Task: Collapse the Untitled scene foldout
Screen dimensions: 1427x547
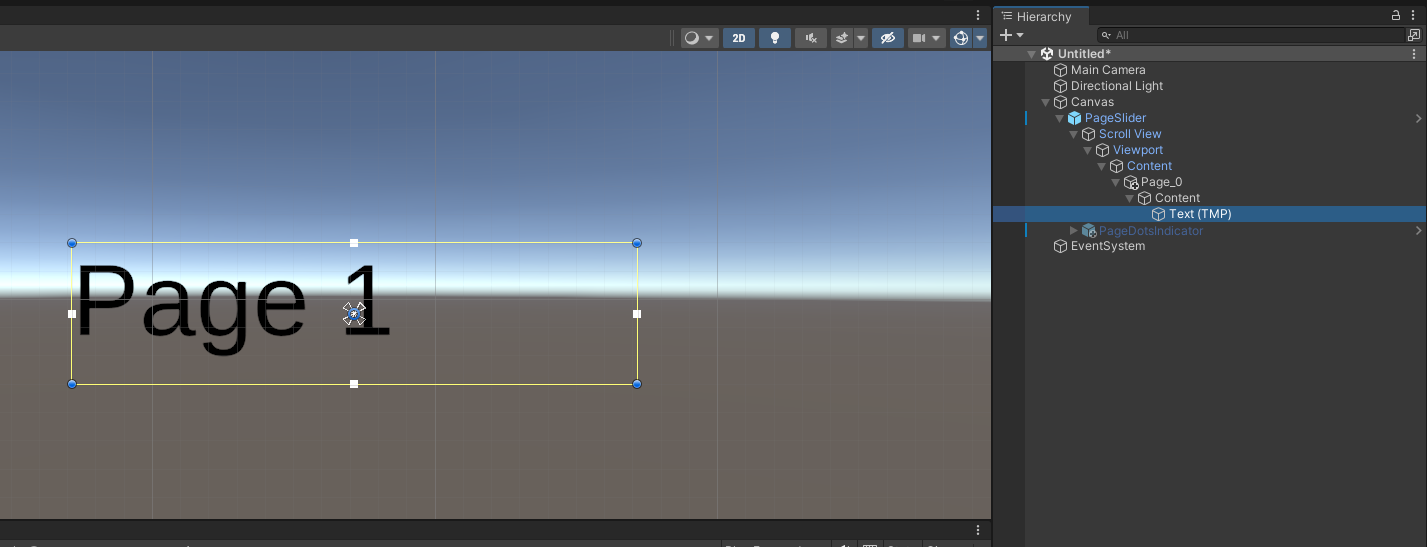Action: coord(1031,54)
